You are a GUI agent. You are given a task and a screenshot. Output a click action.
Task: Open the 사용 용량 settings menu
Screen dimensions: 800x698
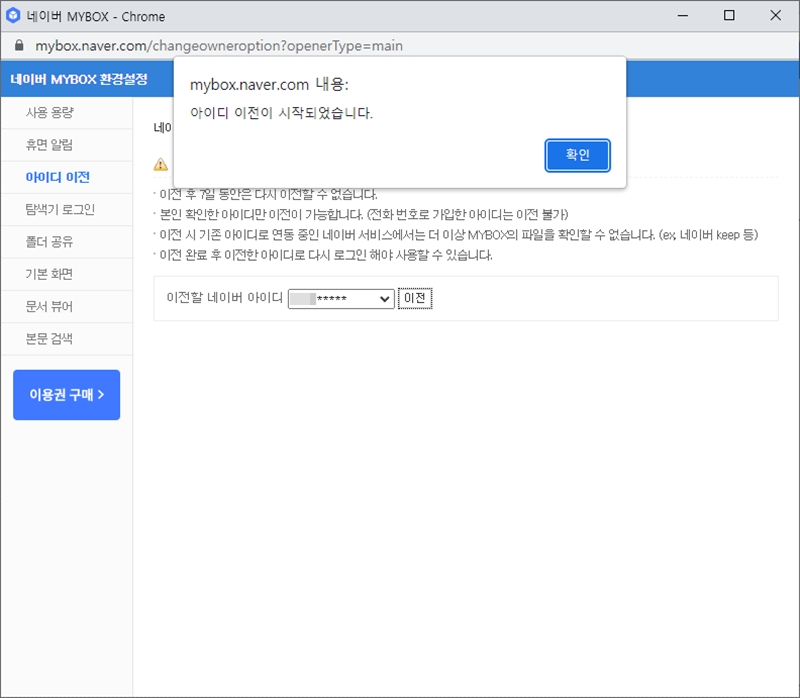67,112
